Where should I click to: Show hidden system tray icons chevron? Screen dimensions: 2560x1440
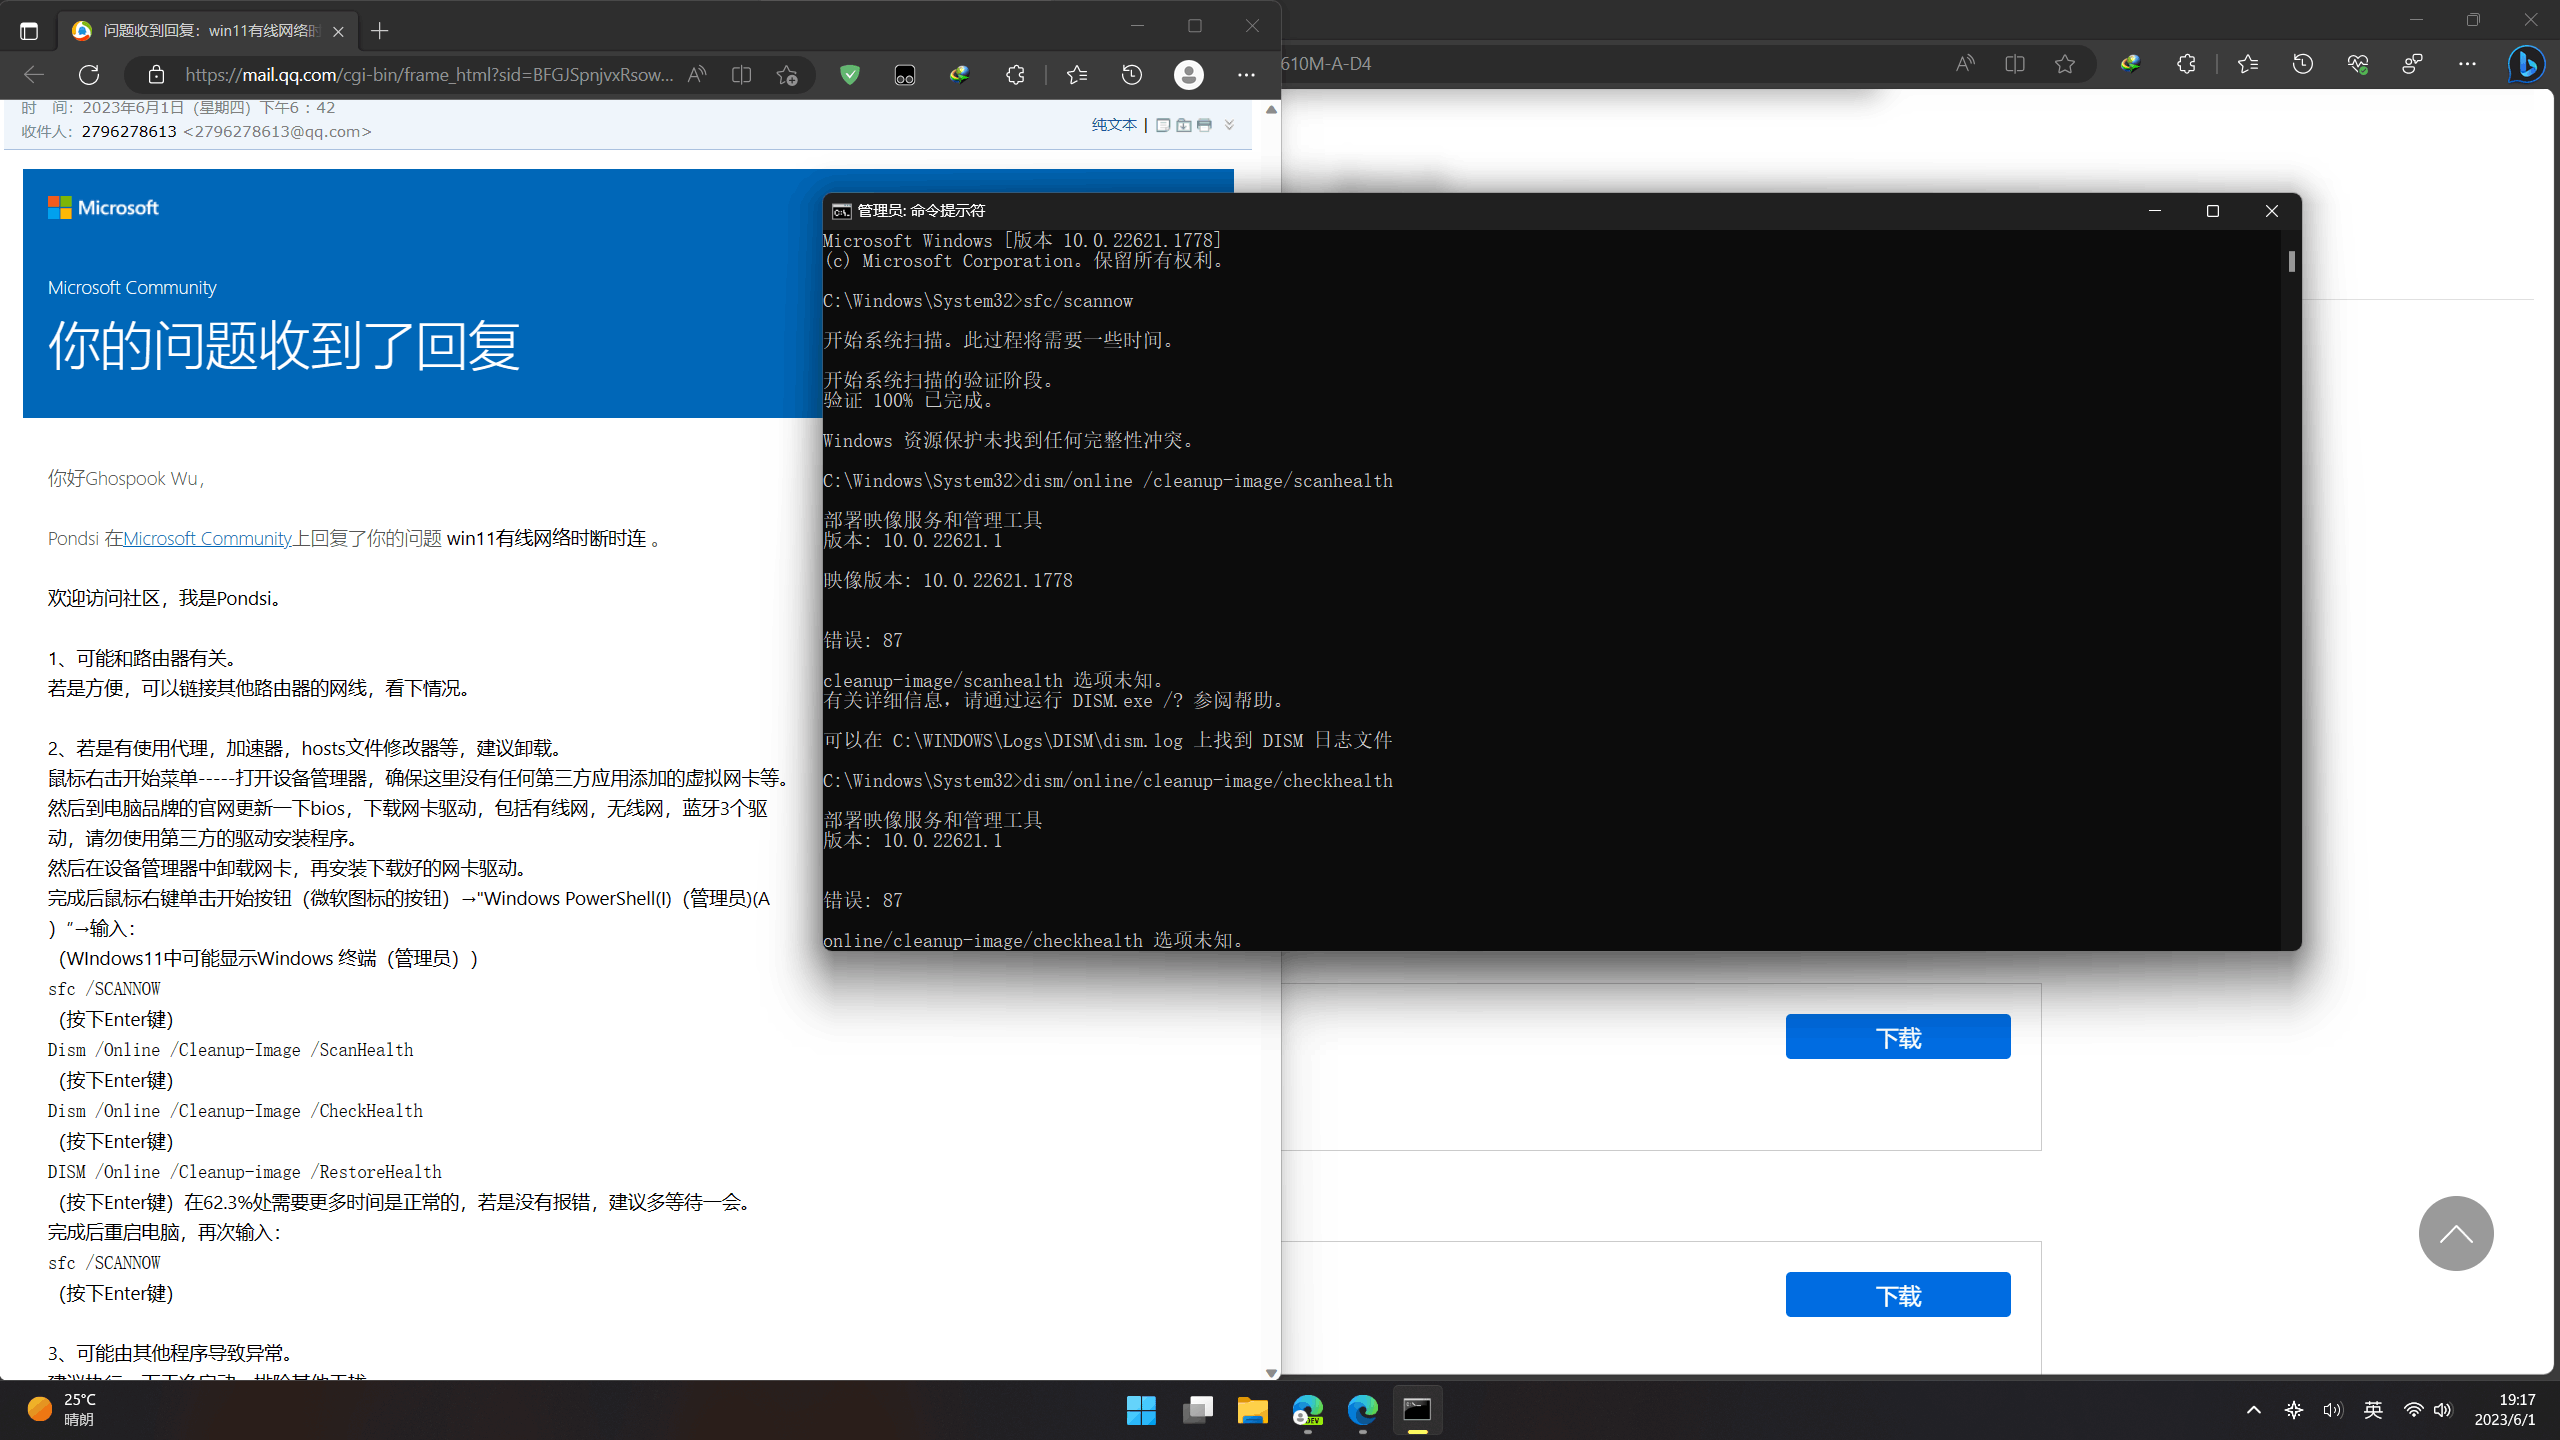pyautogui.click(x=2253, y=1410)
